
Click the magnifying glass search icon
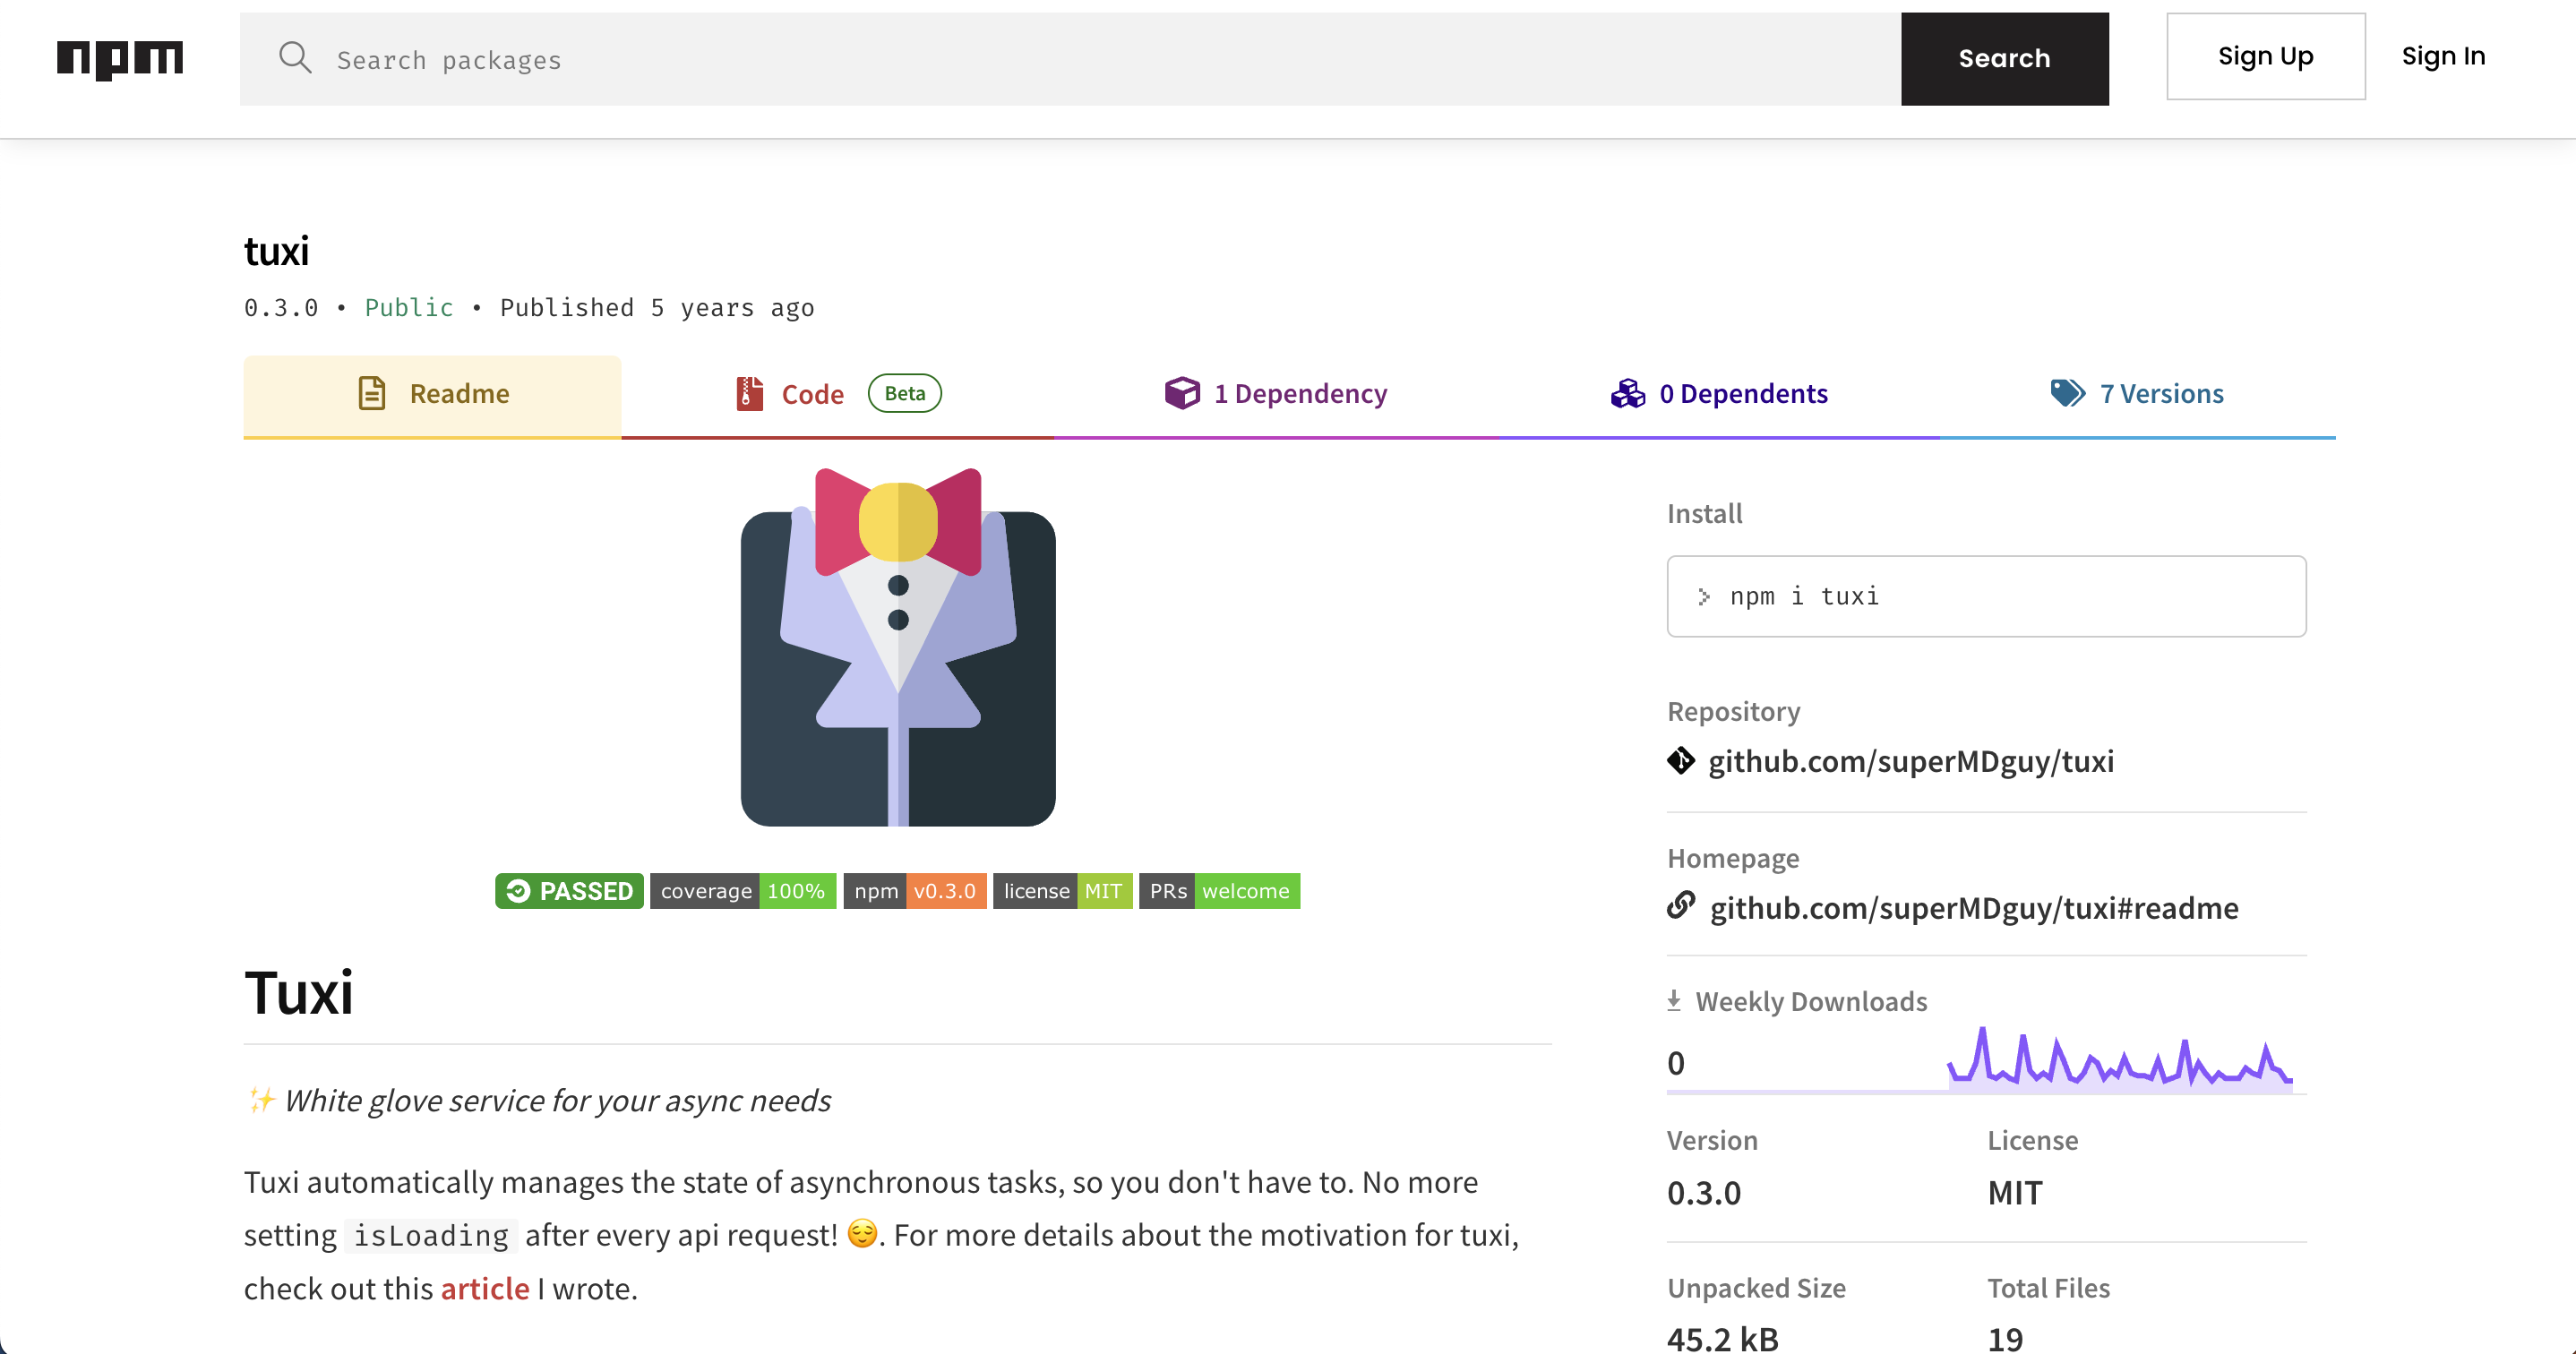click(296, 58)
